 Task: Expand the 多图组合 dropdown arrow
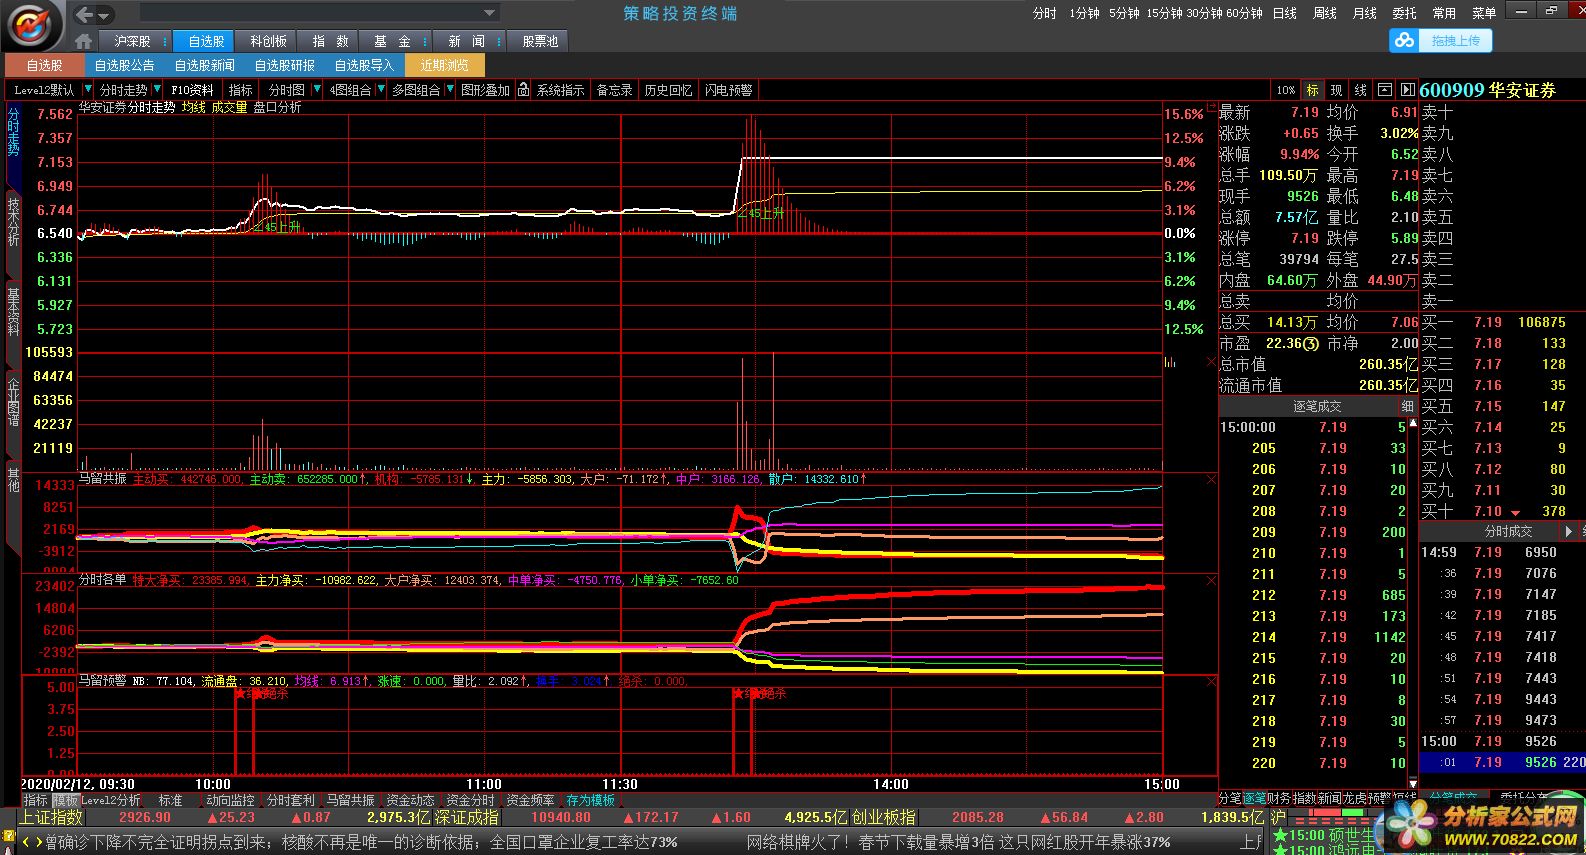point(450,90)
